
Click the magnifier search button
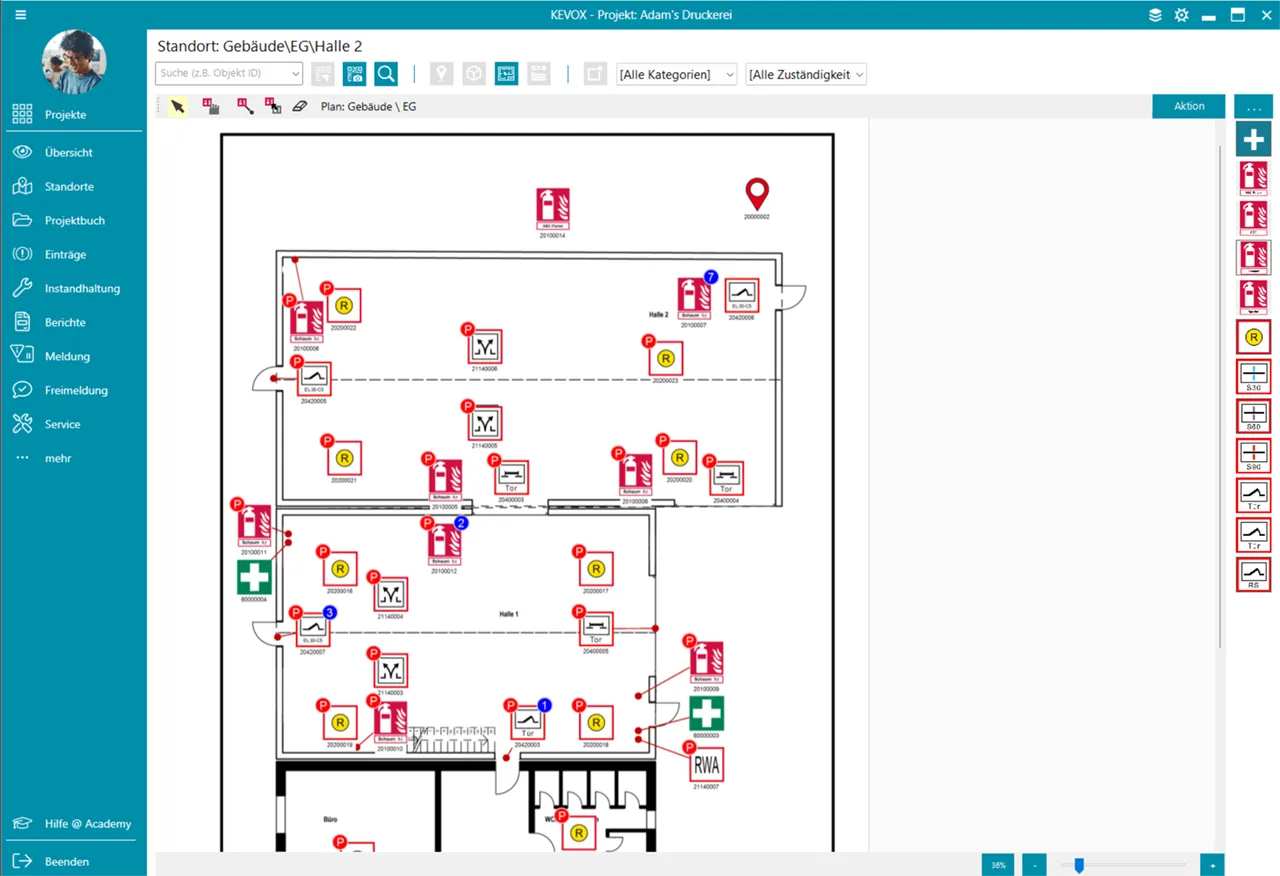(386, 74)
